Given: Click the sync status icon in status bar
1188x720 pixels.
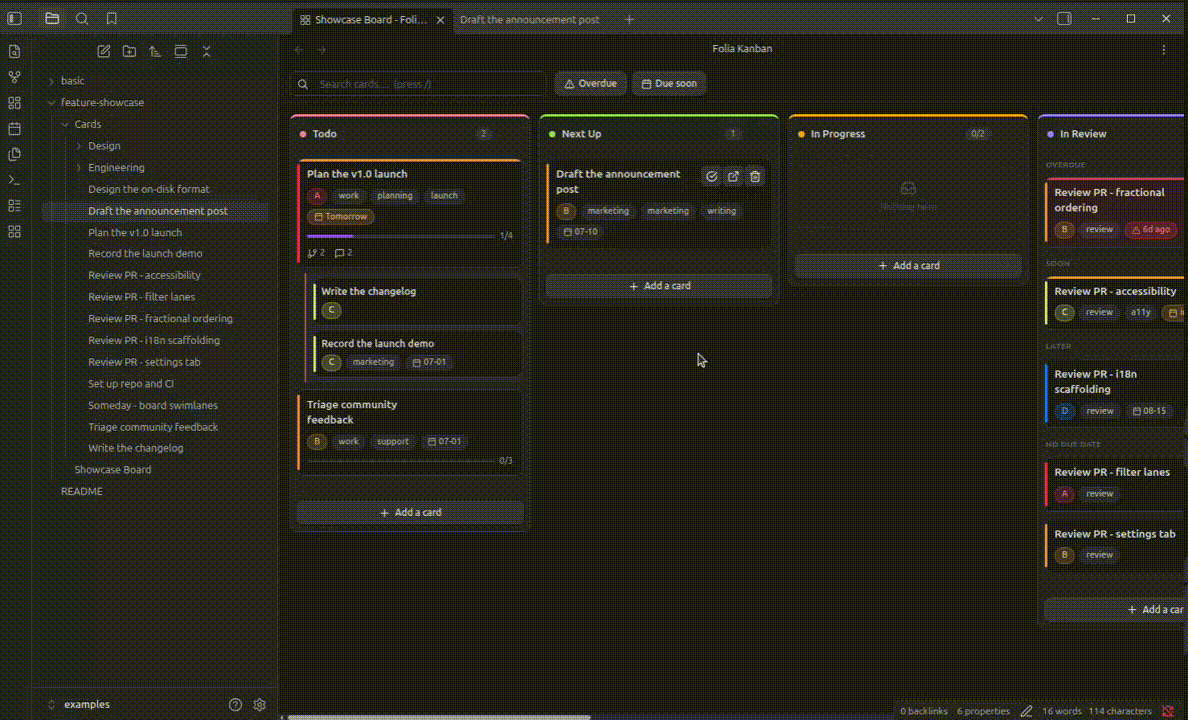Looking at the screenshot, I should [1168, 711].
